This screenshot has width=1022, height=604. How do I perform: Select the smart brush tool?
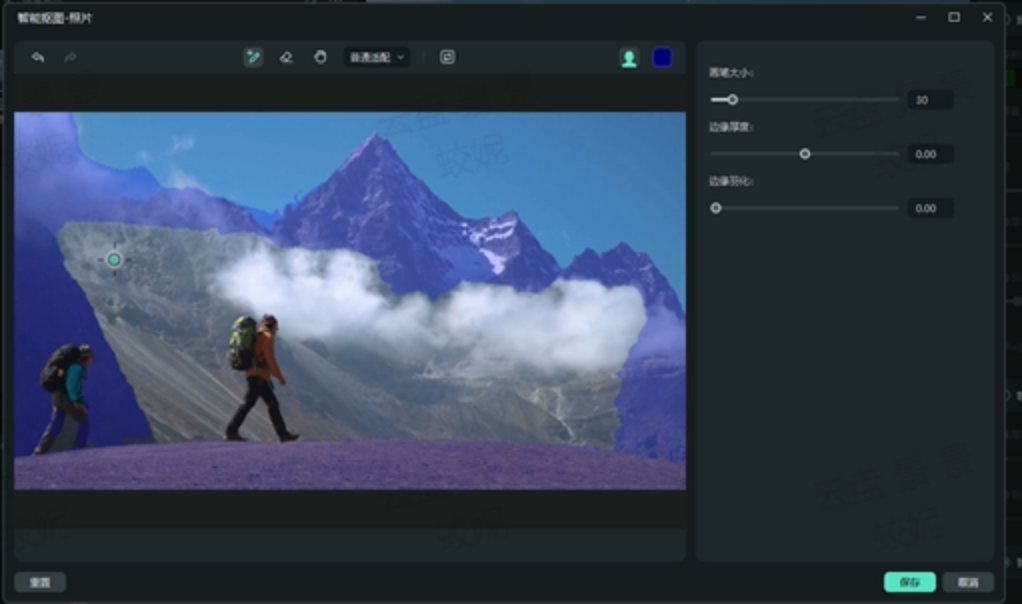[254, 57]
